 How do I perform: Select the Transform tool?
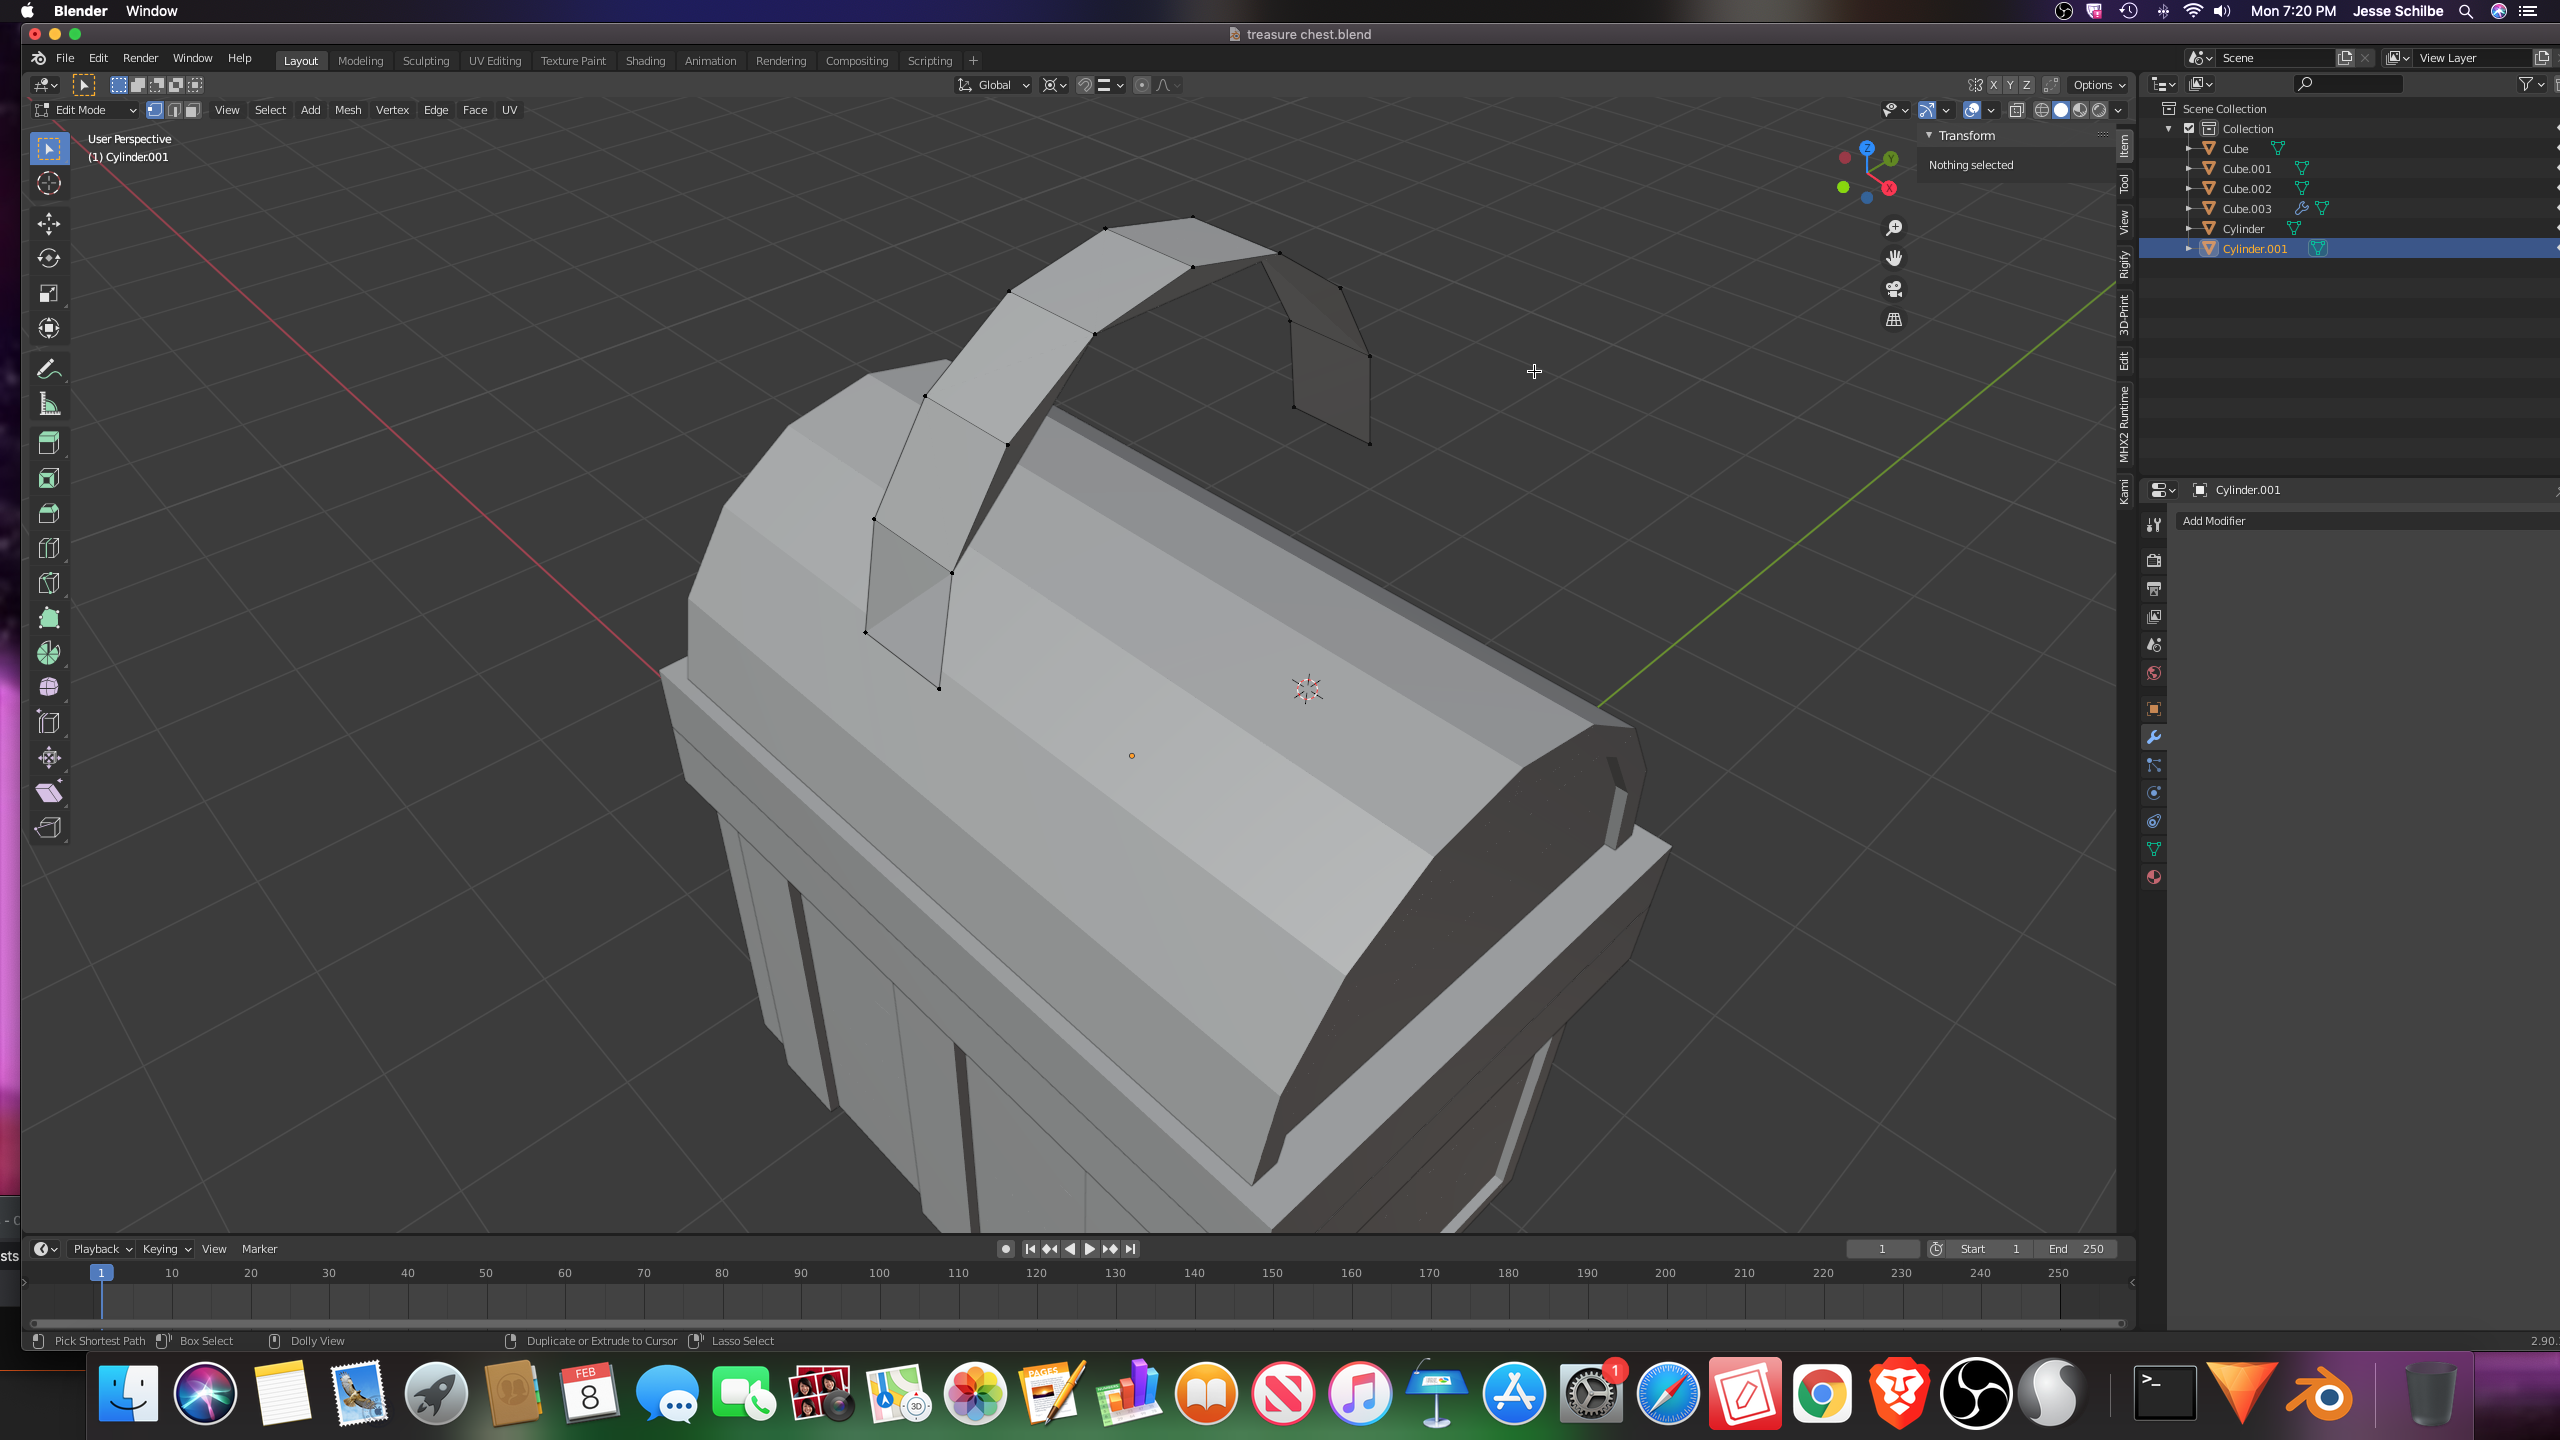click(48, 328)
